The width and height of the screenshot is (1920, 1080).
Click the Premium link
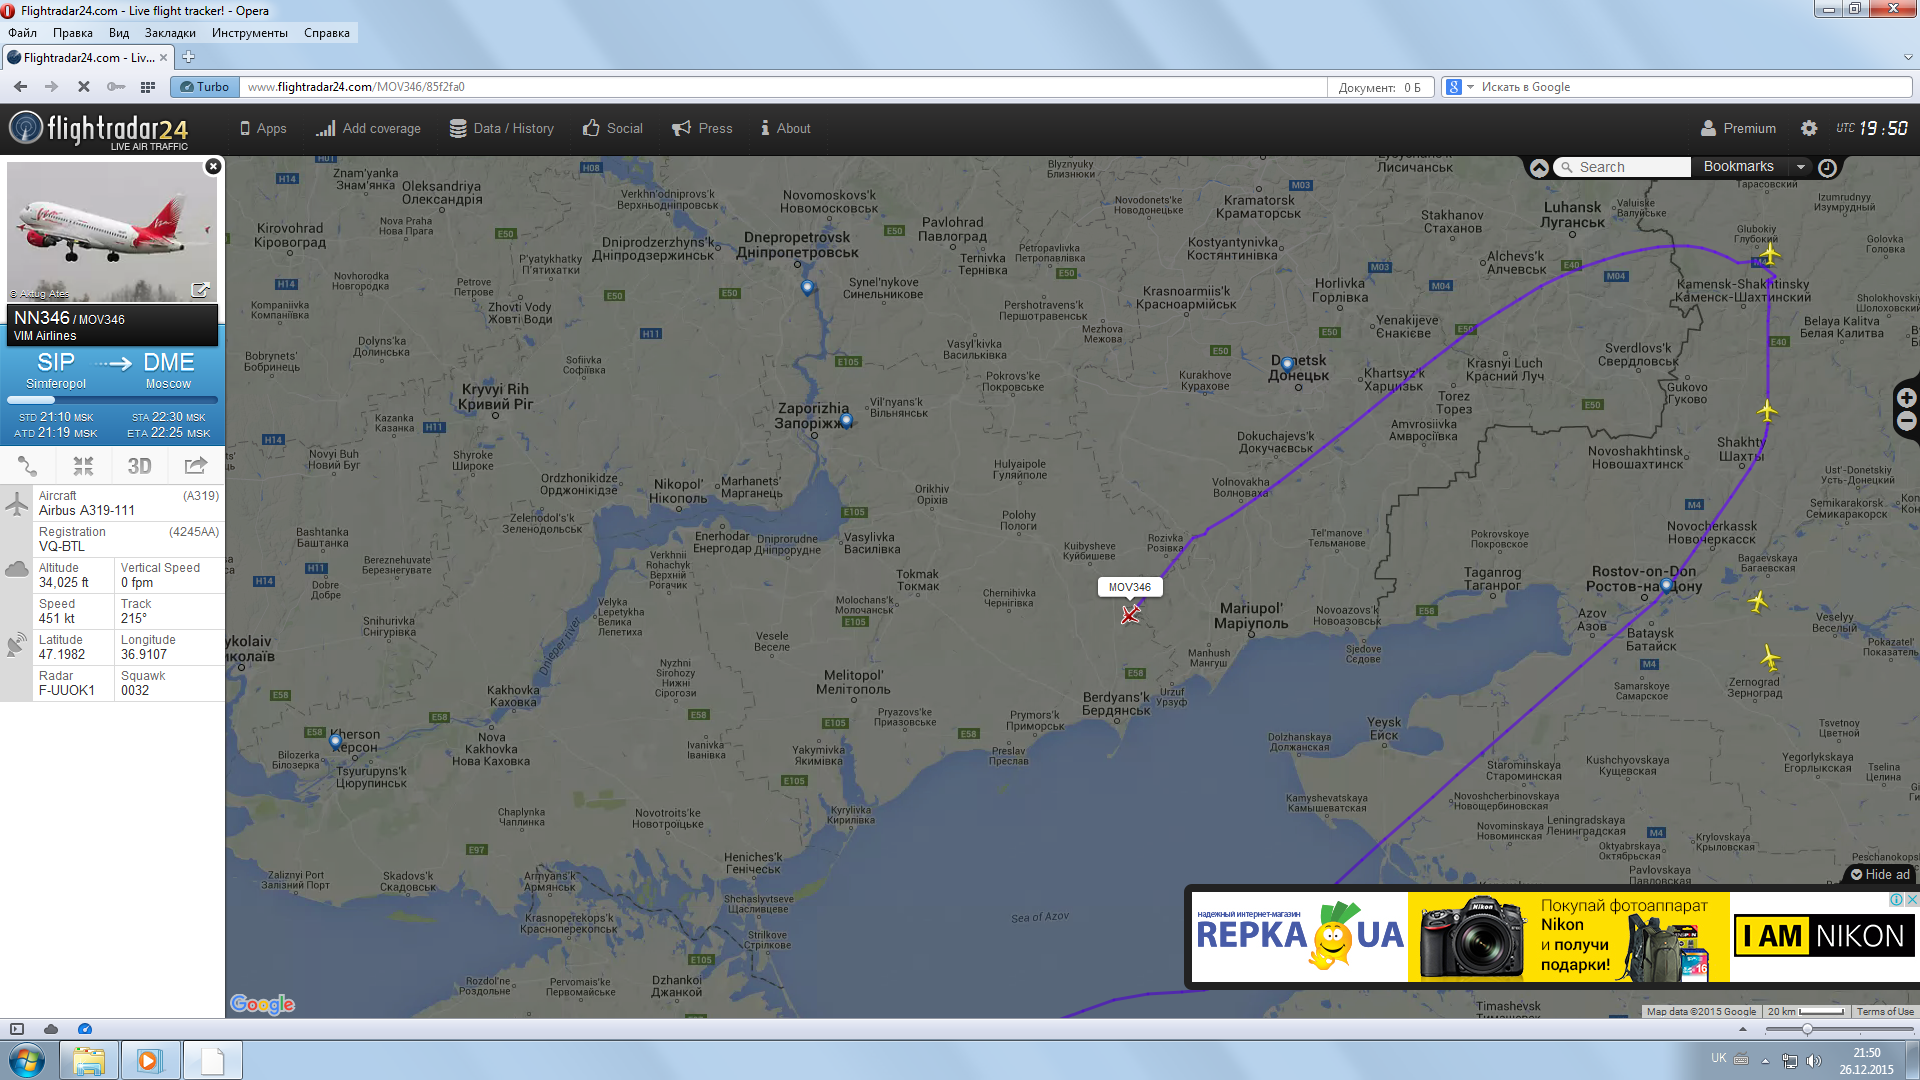click(1738, 128)
